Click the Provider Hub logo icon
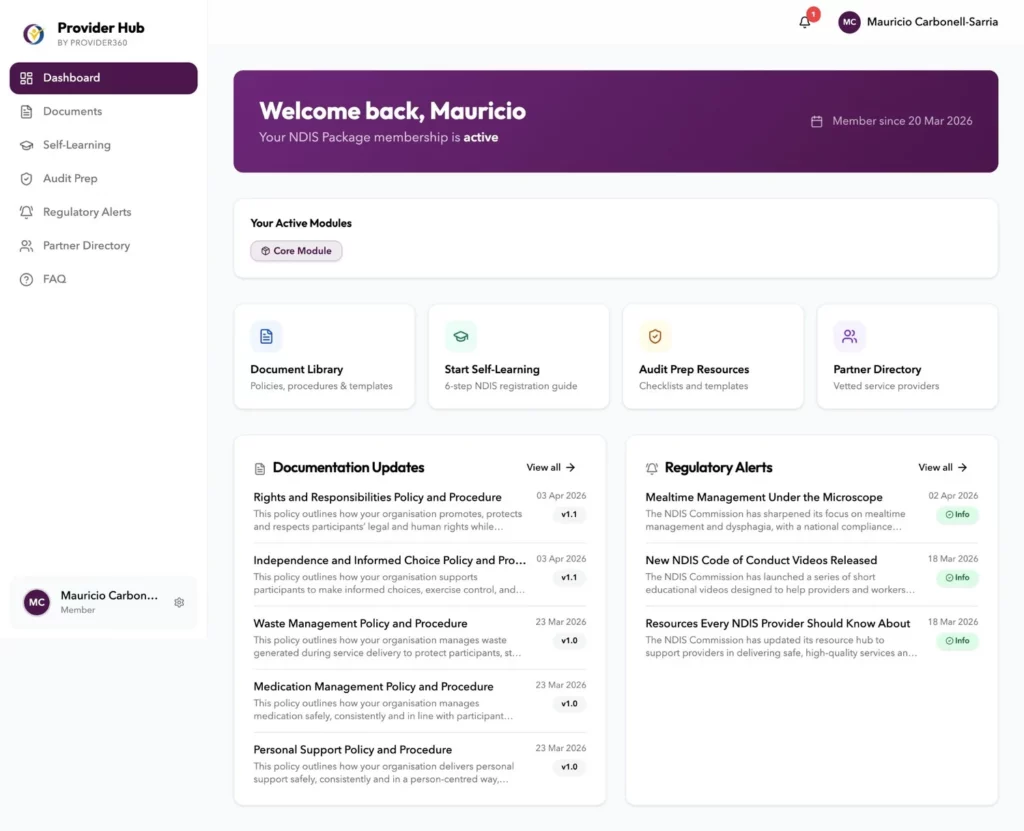 coord(33,34)
